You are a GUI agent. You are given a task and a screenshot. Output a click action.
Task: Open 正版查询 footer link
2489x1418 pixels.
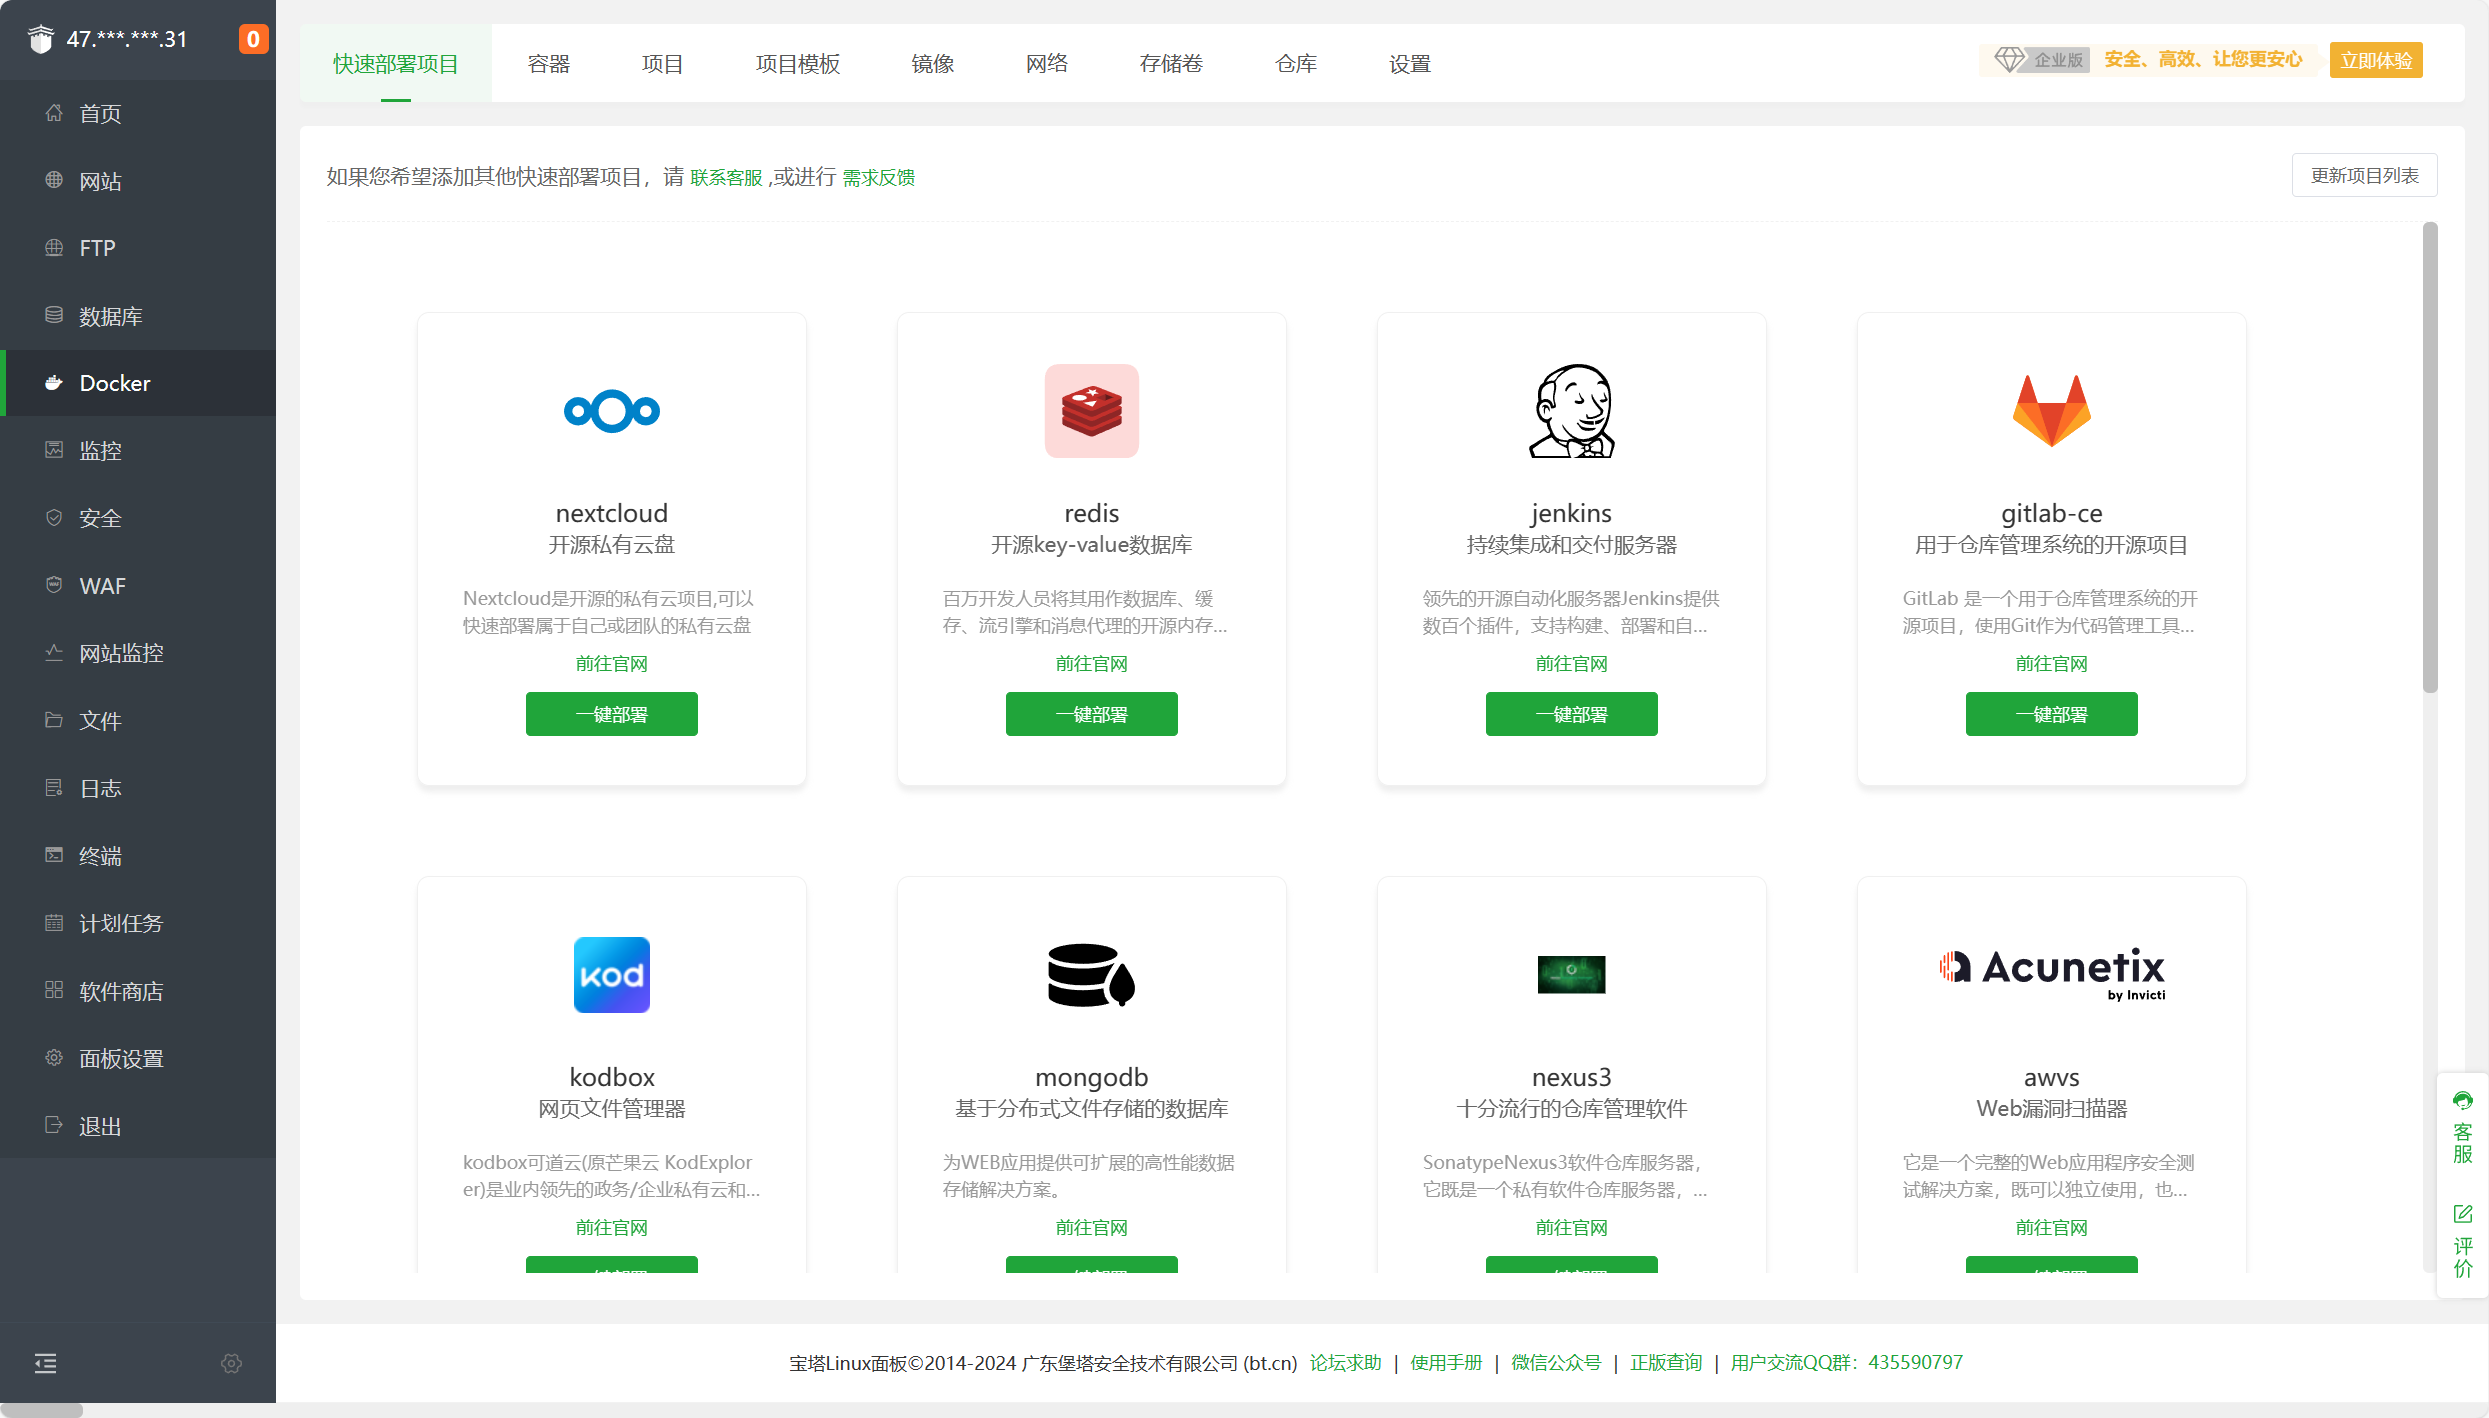[1666, 1363]
